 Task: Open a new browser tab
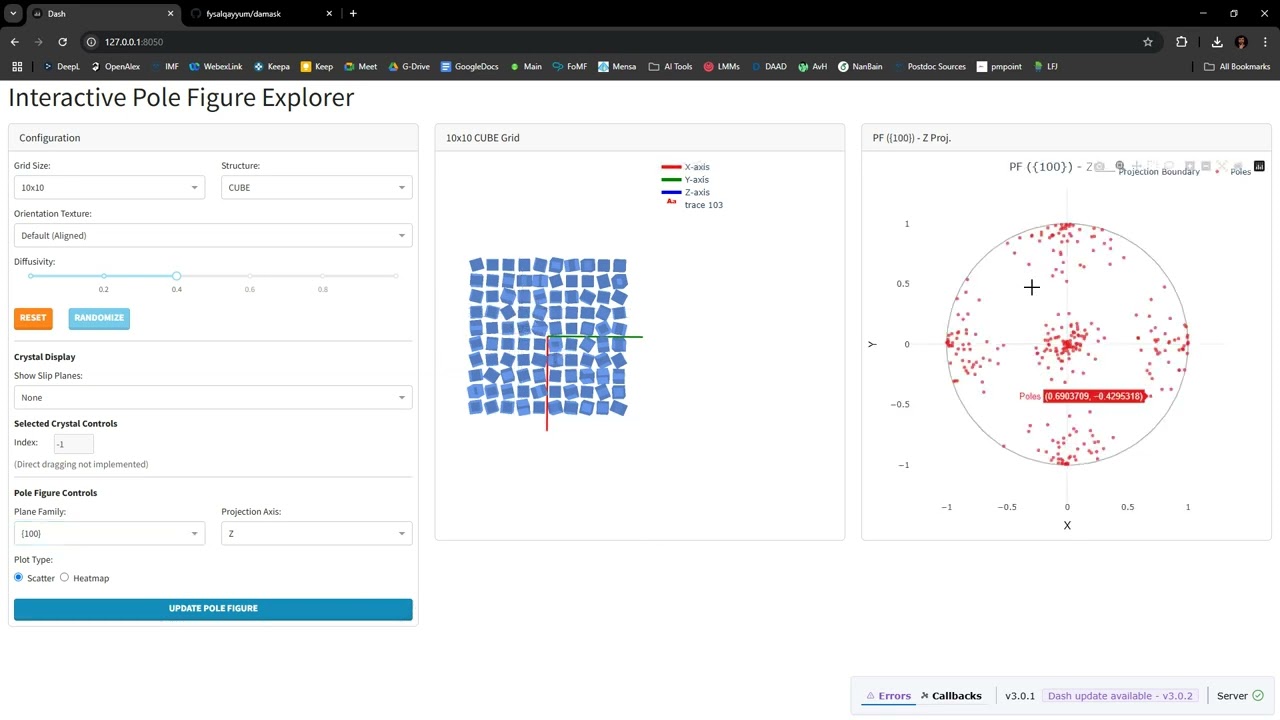[x=353, y=14]
